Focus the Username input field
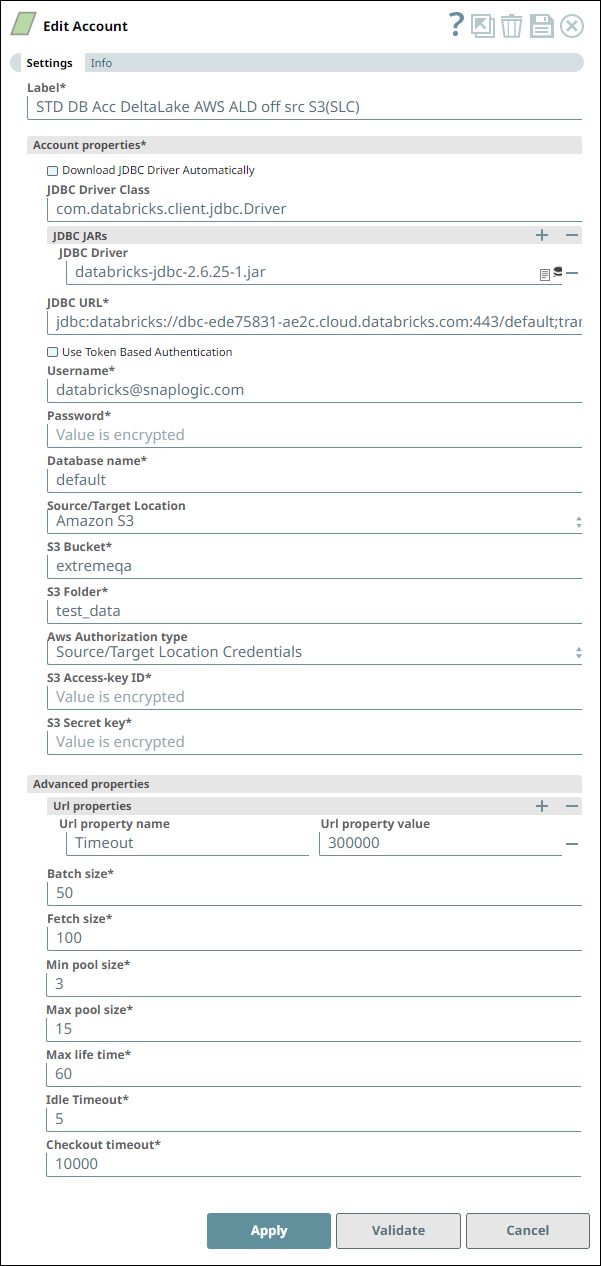 coord(314,390)
